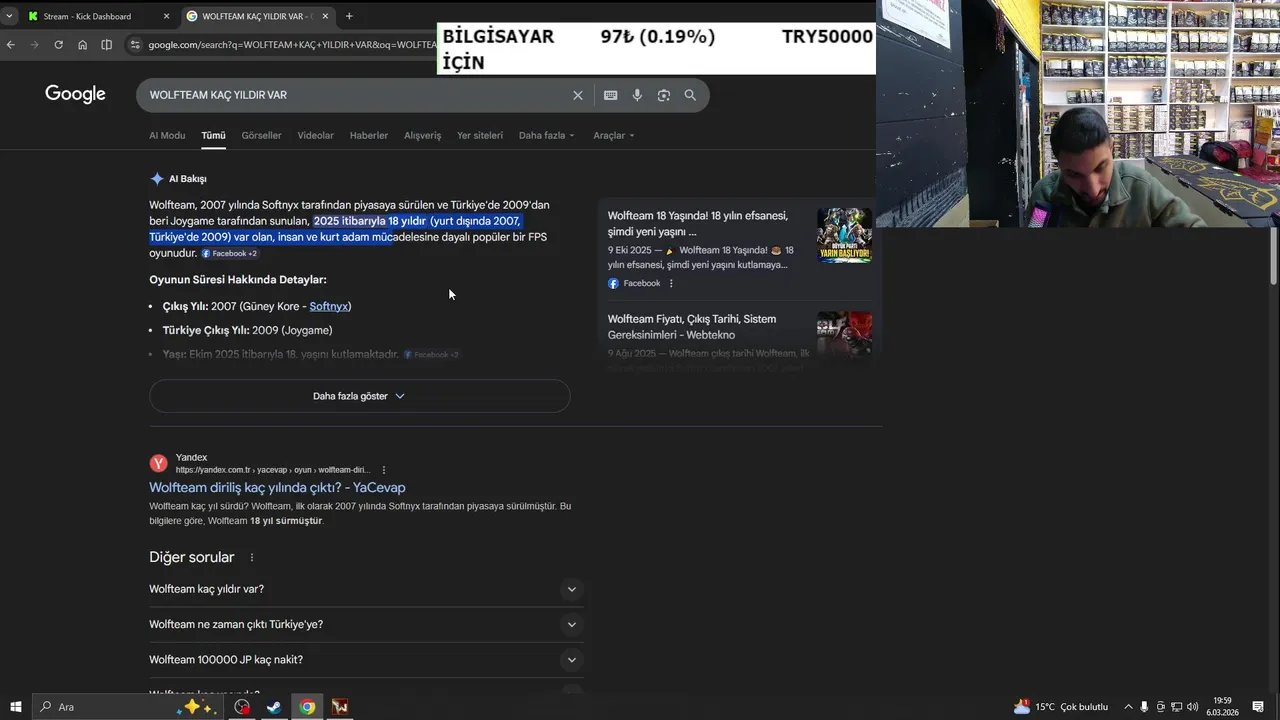Open the split view toolbar button

[106, 45]
